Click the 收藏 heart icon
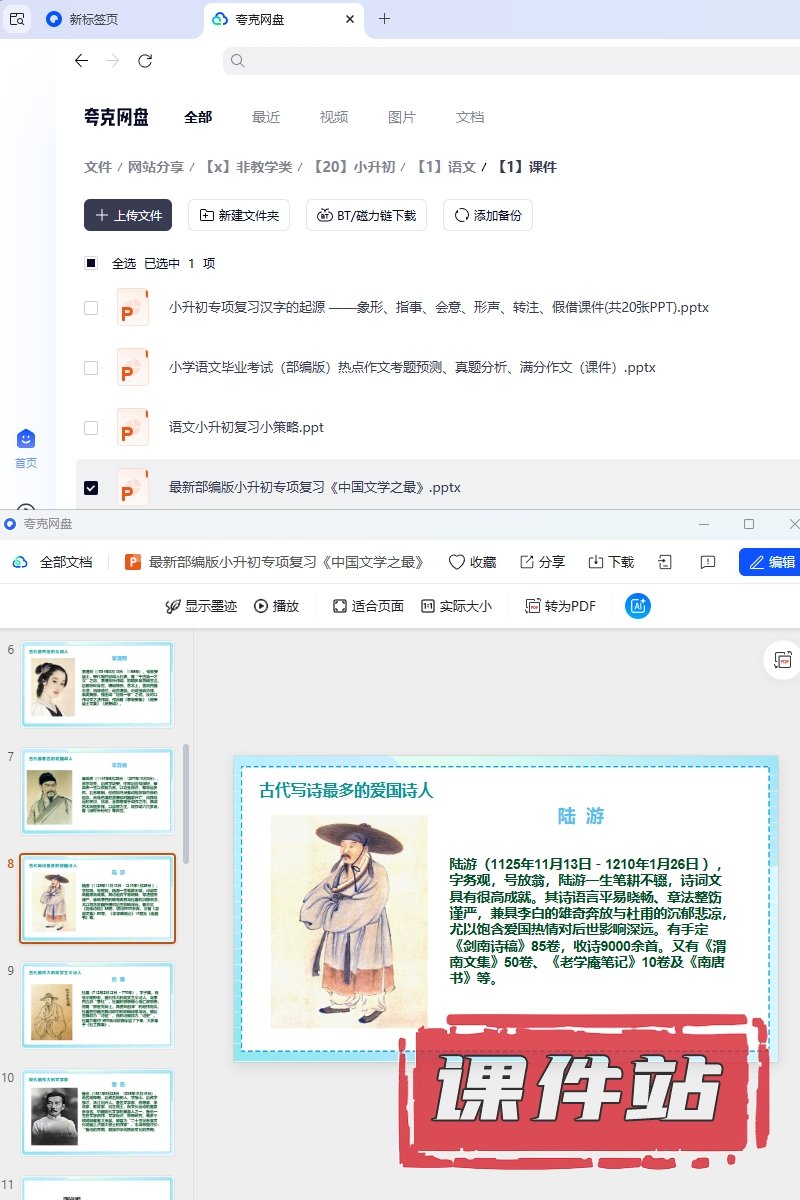 pos(457,562)
